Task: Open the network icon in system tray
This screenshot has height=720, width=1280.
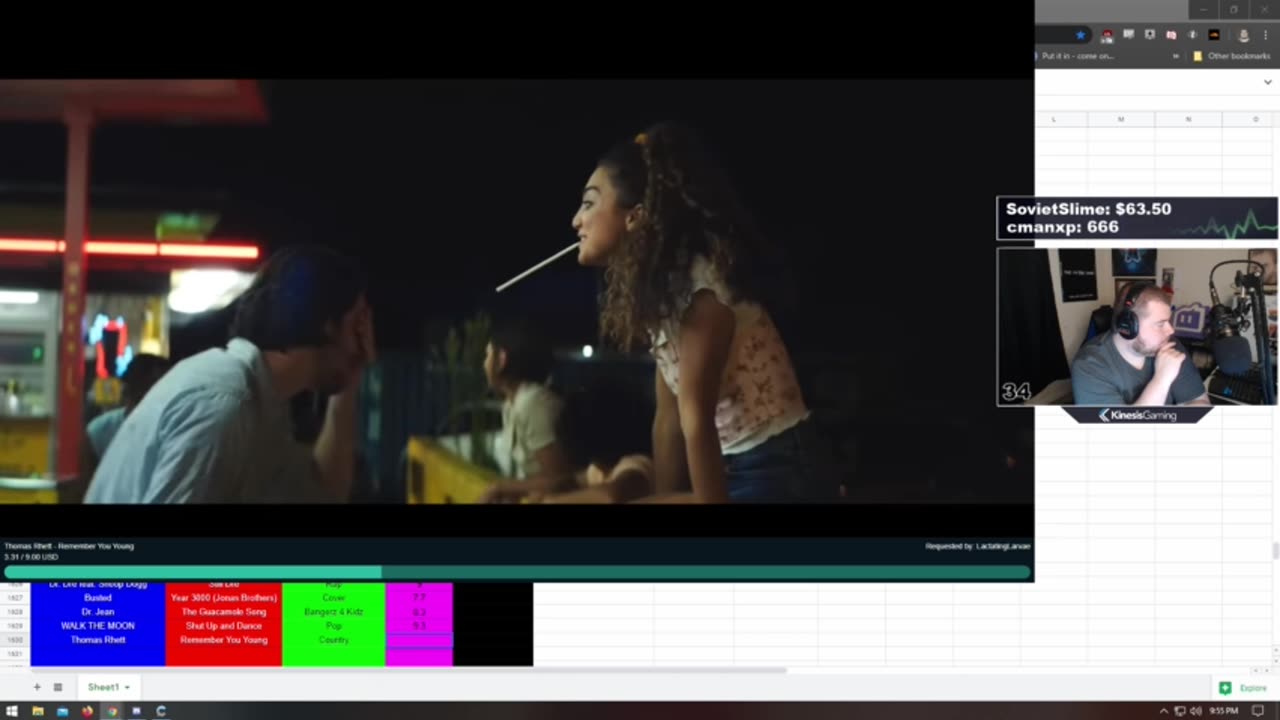Action: [1180, 711]
